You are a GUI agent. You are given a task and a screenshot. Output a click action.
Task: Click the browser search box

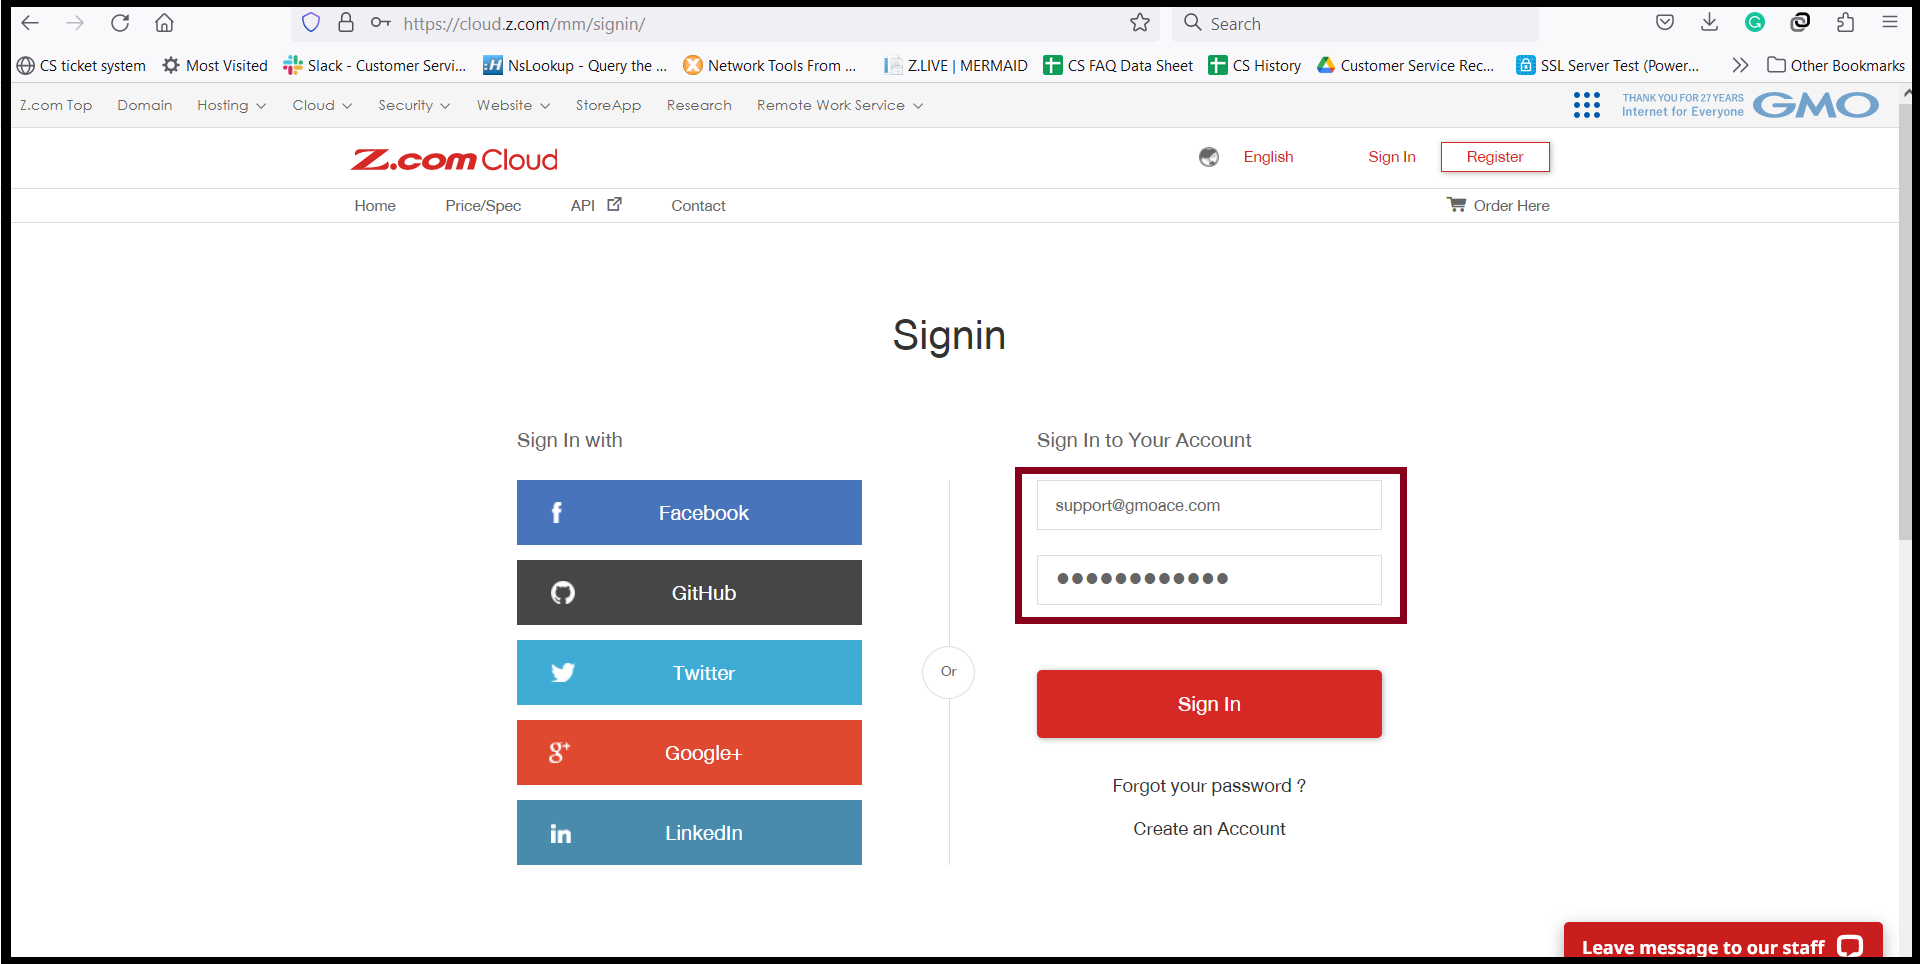click(x=1355, y=23)
